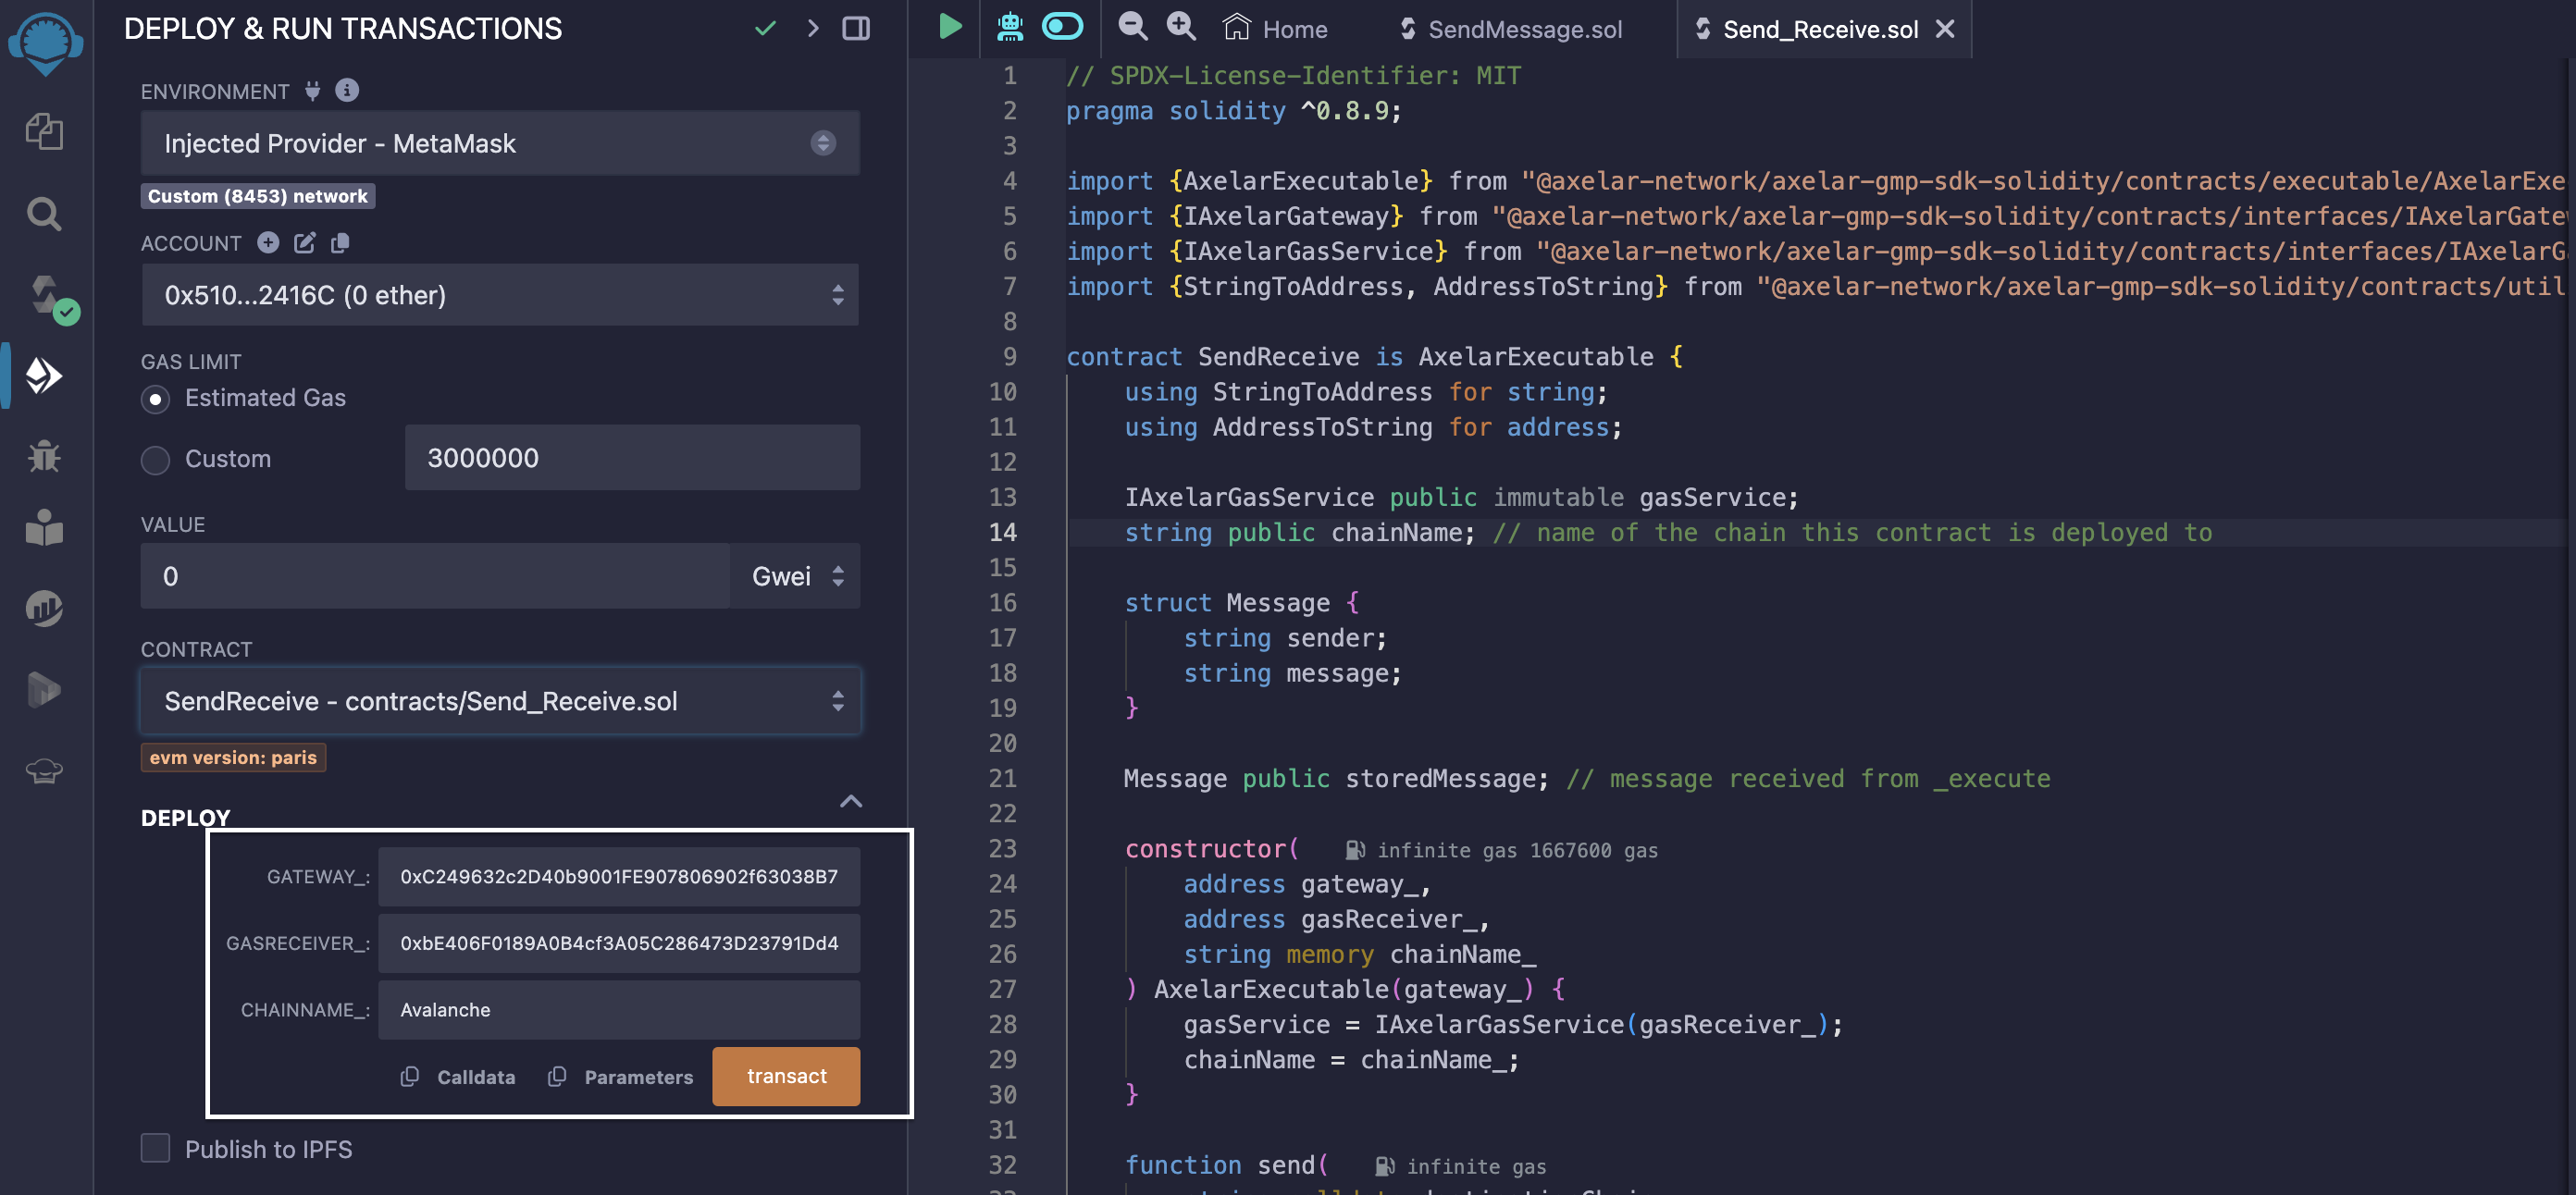Image resolution: width=2576 pixels, height=1195 pixels.
Task: Sign a message with account edit icon
Action: pos(305,242)
